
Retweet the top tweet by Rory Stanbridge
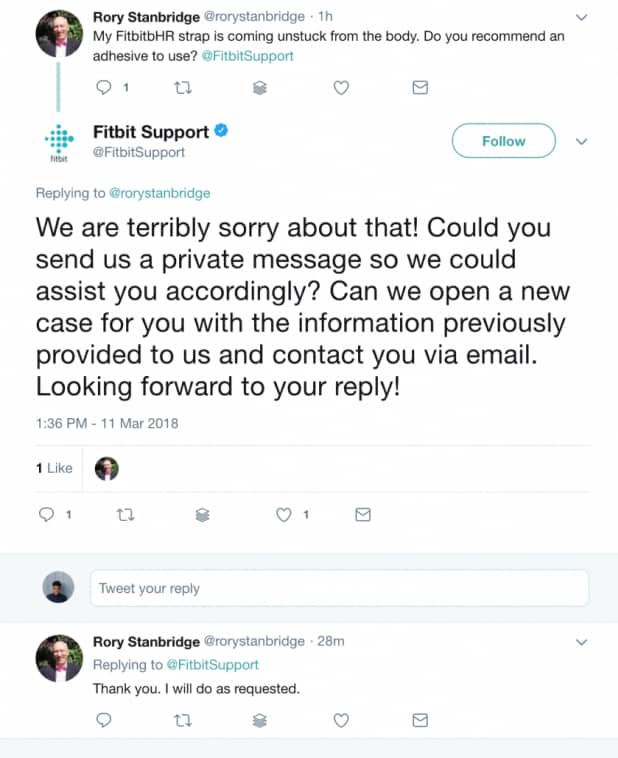pyautogui.click(x=181, y=88)
